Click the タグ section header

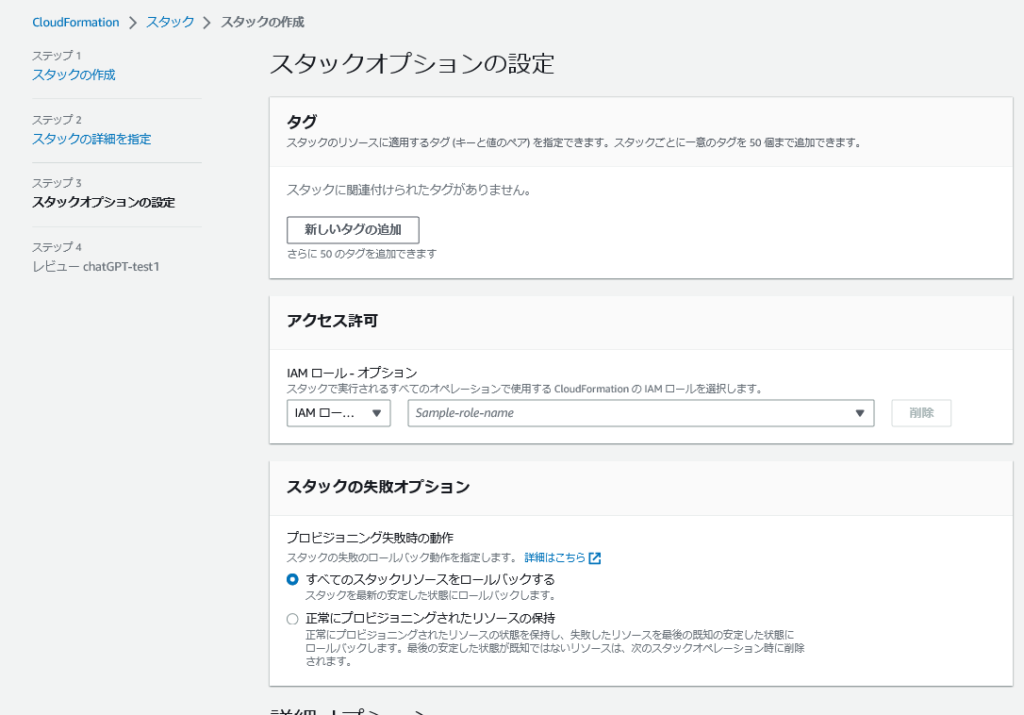pos(300,119)
